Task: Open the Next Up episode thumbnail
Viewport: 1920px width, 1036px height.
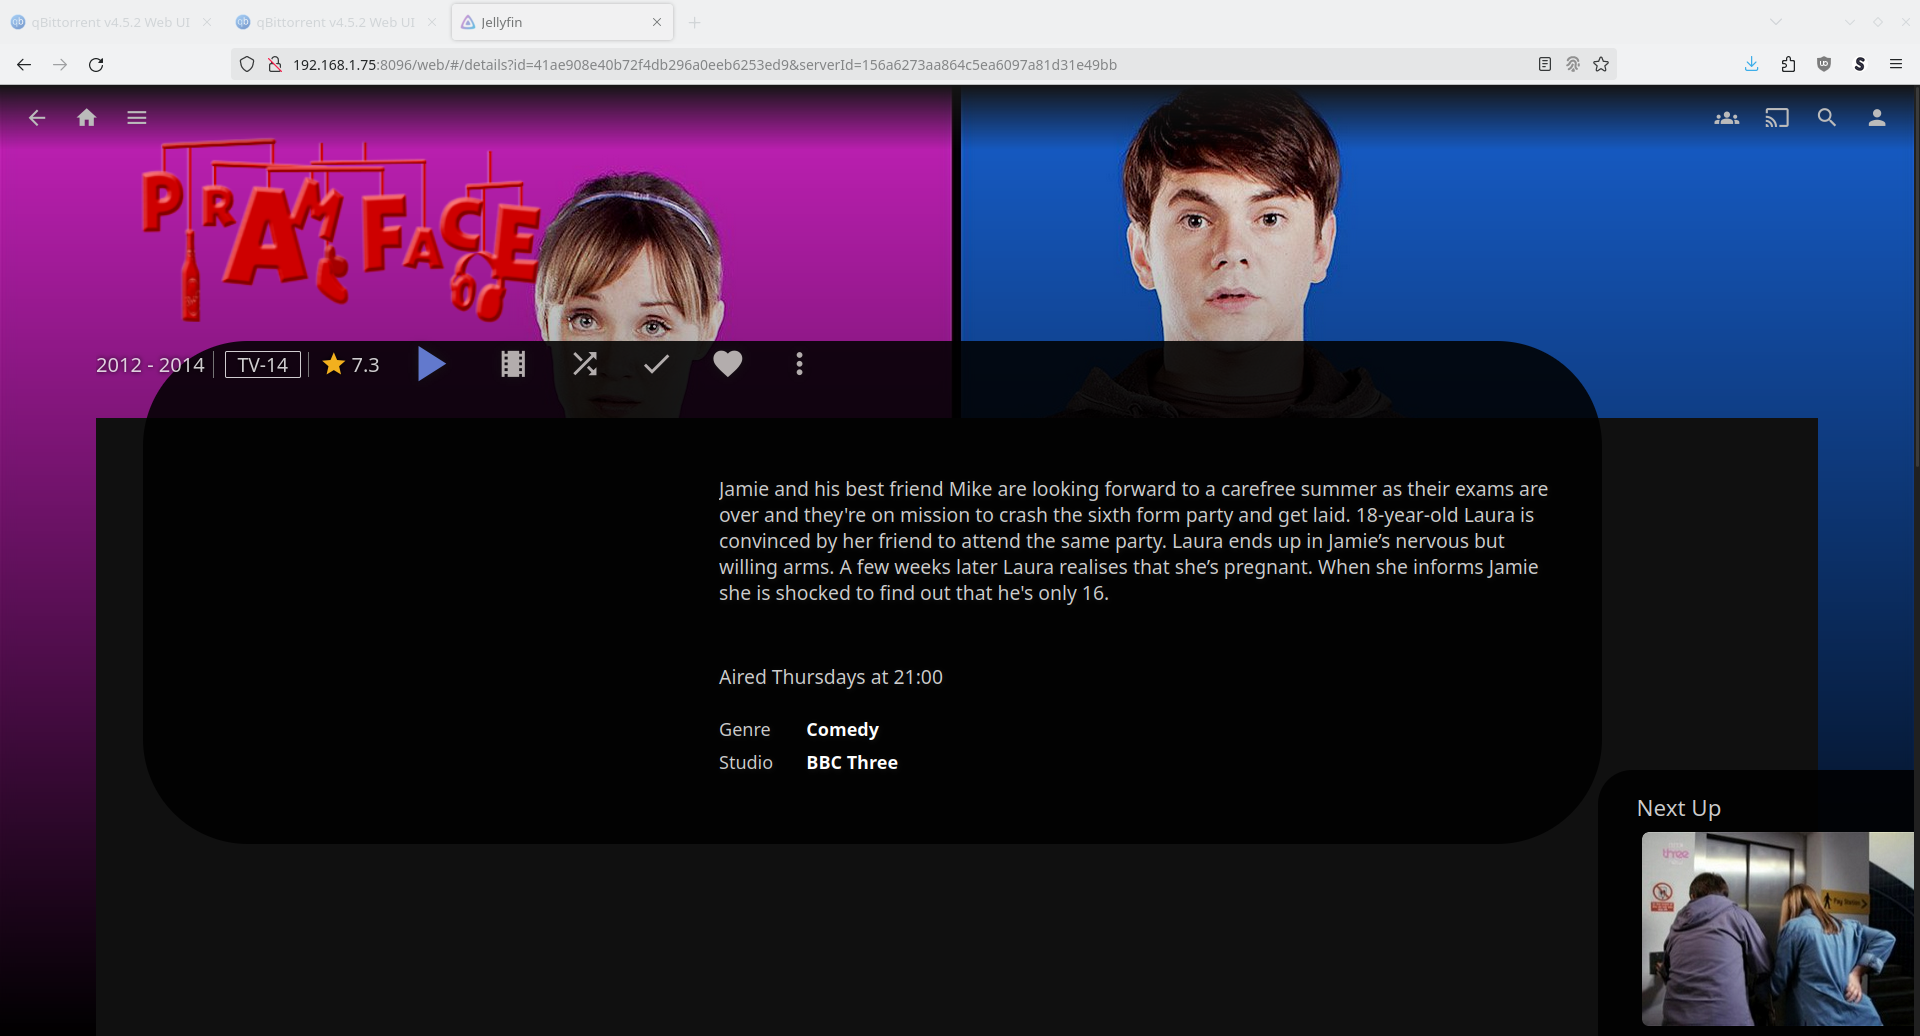Action: 1776,928
